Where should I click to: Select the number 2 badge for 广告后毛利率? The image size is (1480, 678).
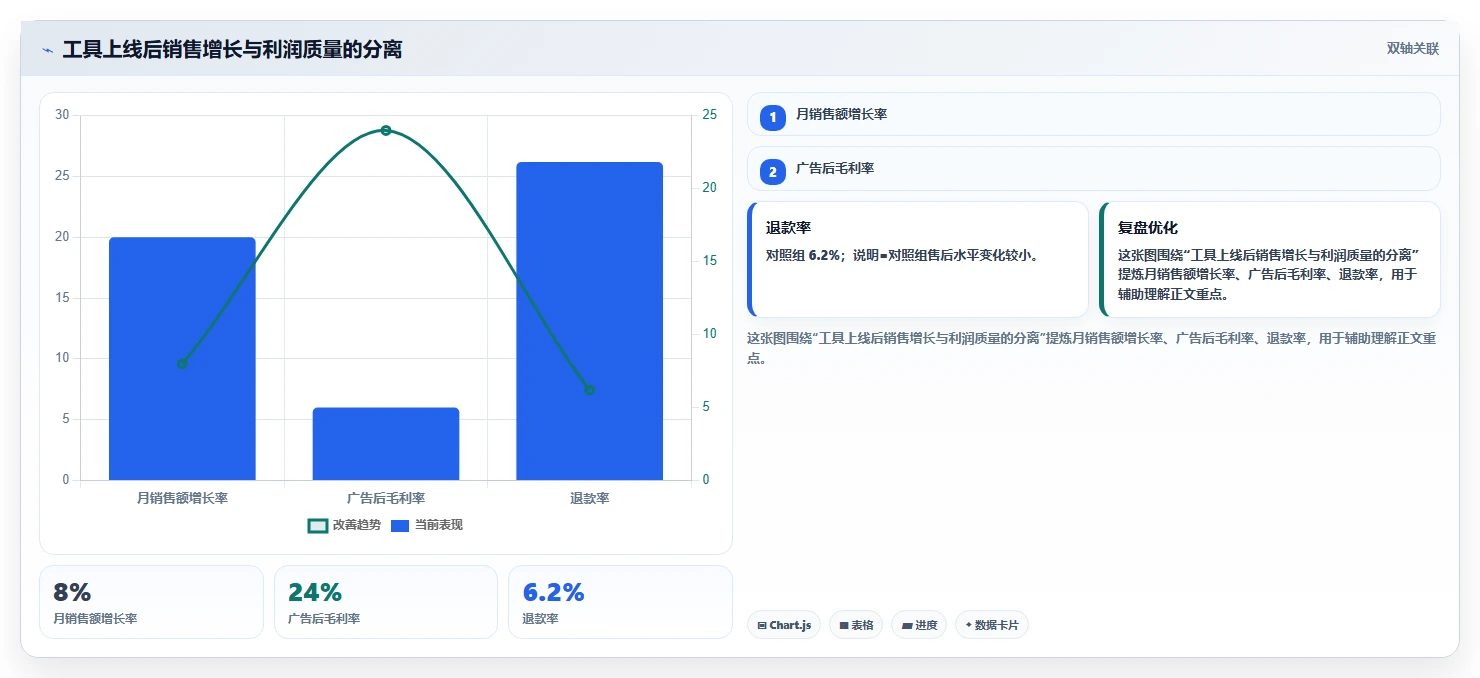pyautogui.click(x=772, y=171)
